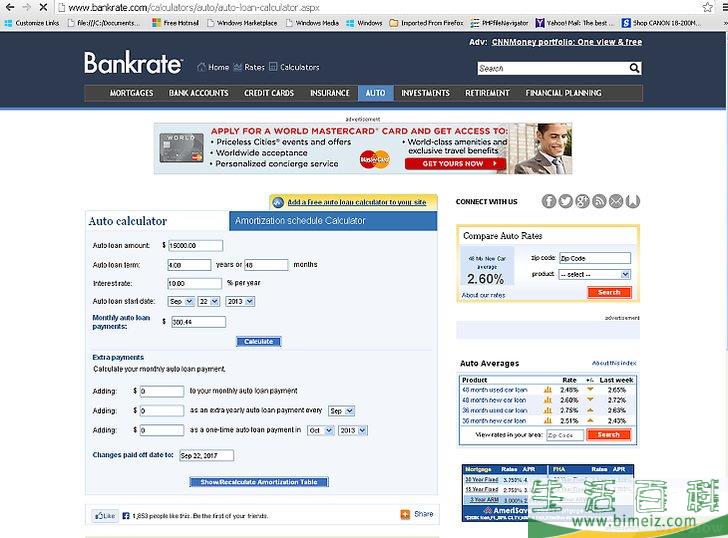Open the INVESTMENTS menu
Viewport: 728px width, 538px height.
pos(425,93)
